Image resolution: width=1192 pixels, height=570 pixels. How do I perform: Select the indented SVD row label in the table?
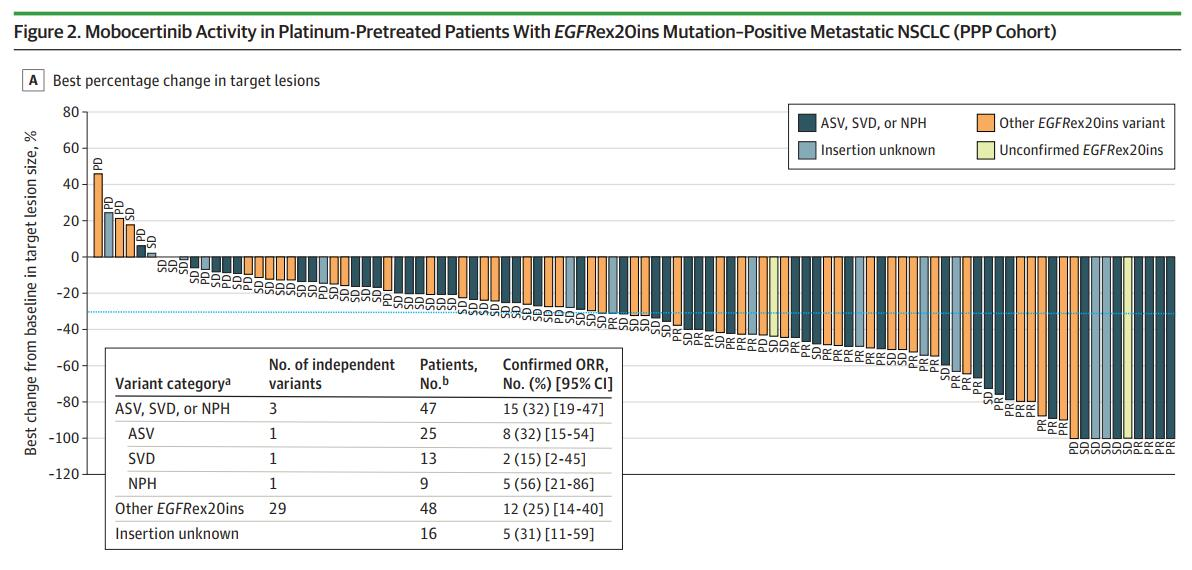(142, 459)
